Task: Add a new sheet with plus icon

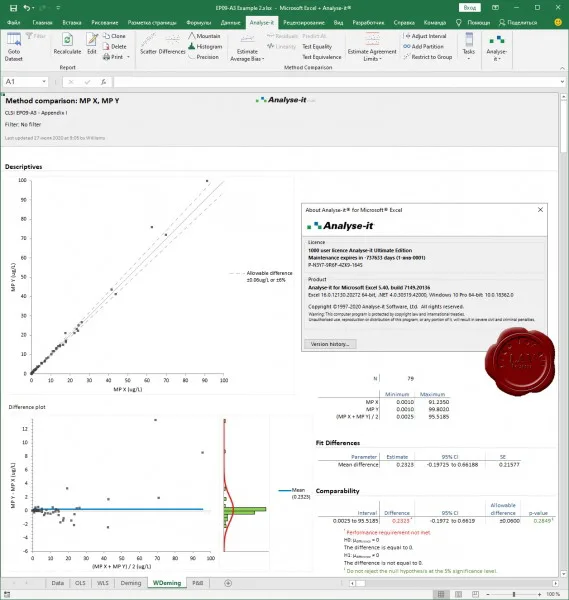Action: click(228, 583)
